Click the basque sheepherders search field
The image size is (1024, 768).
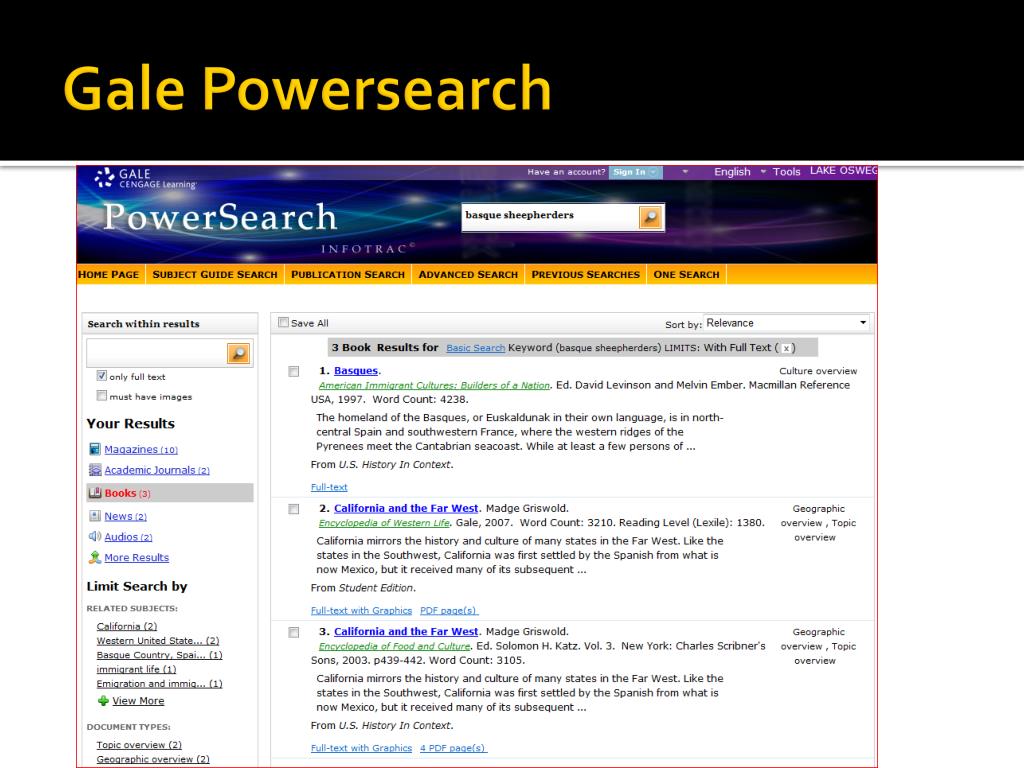tap(551, 217)
